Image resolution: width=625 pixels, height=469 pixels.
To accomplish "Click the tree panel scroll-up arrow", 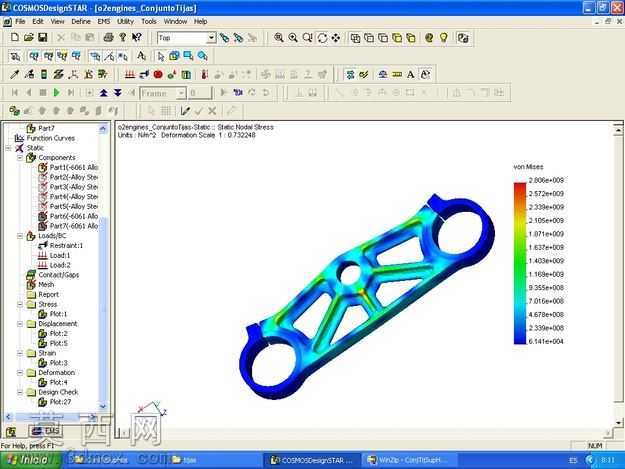I will tap(103, 128).
